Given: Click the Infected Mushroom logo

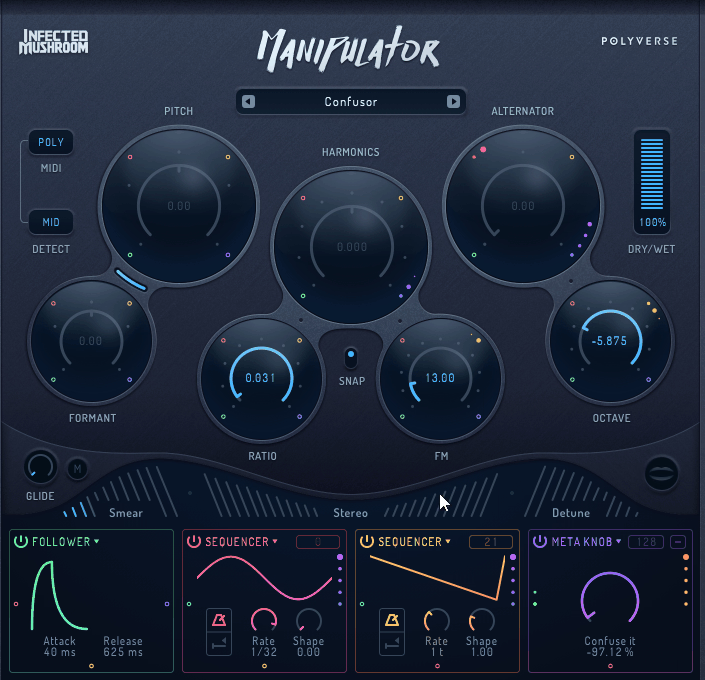Looking at the screenshot, I should pos(55,42).
